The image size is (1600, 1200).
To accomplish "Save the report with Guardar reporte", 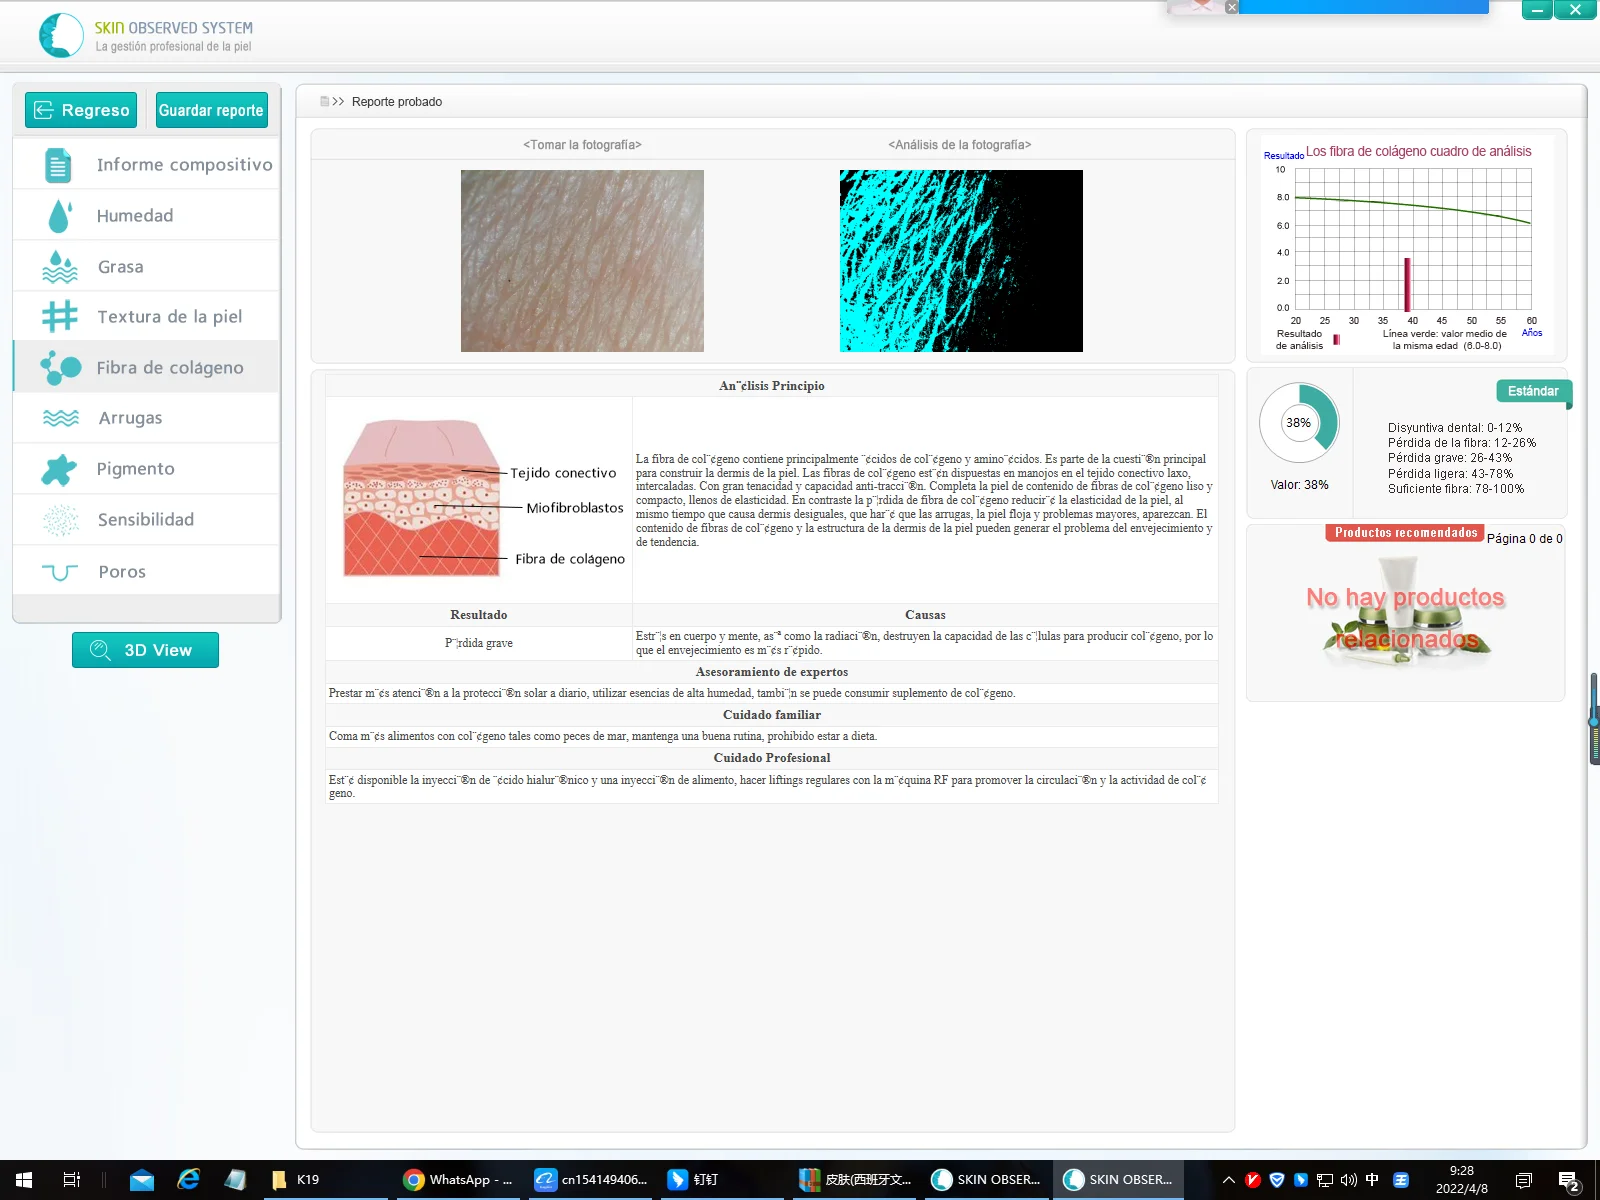I will 210,109.
